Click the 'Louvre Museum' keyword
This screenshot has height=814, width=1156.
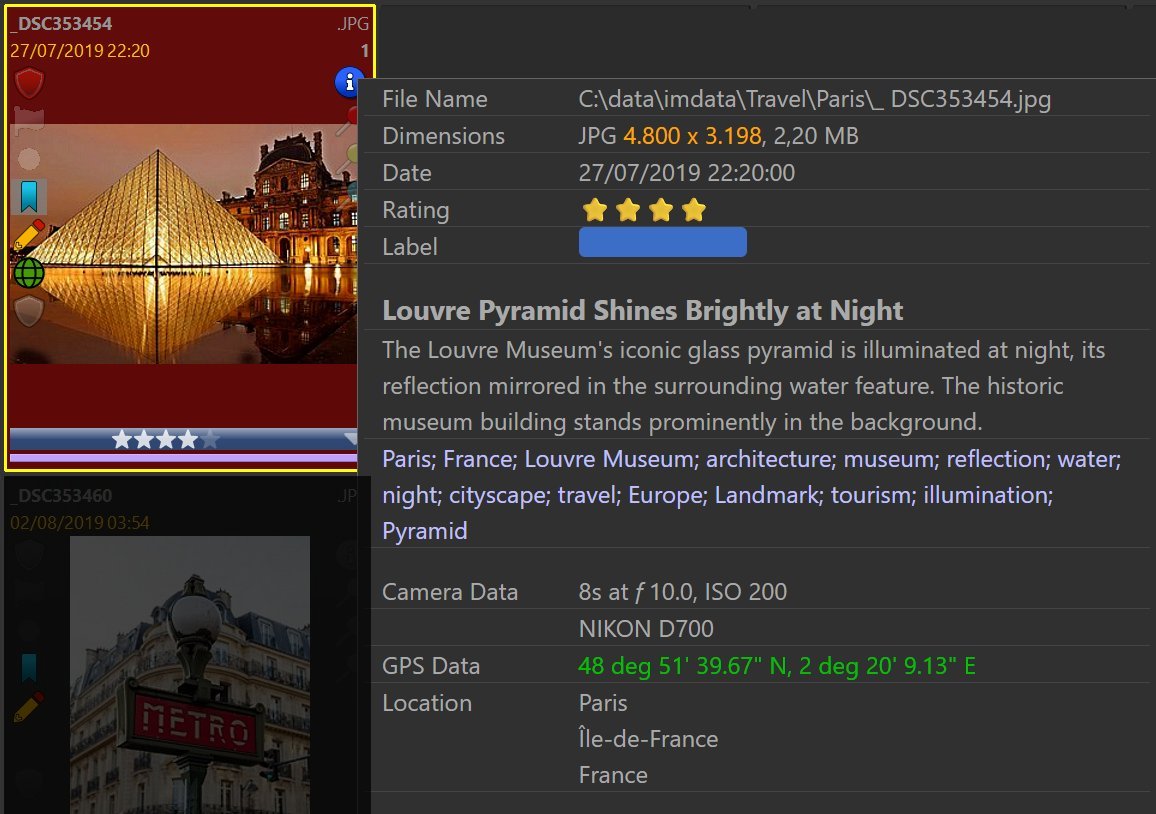click(610, 459)
